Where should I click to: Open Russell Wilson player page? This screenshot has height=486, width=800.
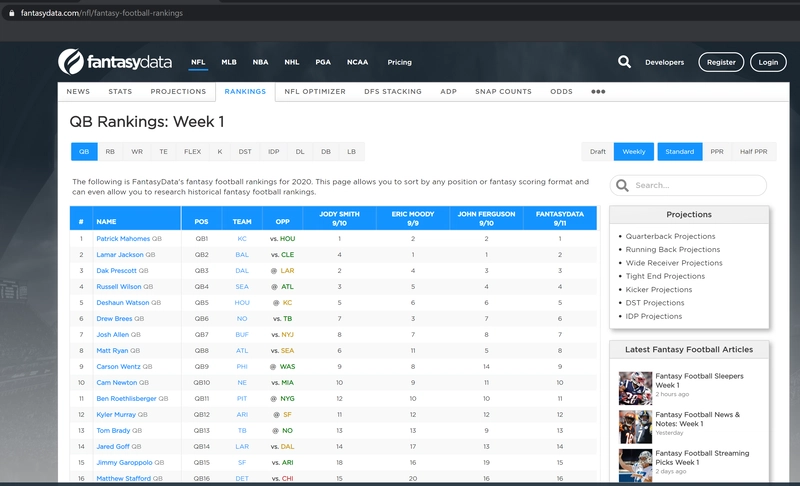[x=119, y=287]
